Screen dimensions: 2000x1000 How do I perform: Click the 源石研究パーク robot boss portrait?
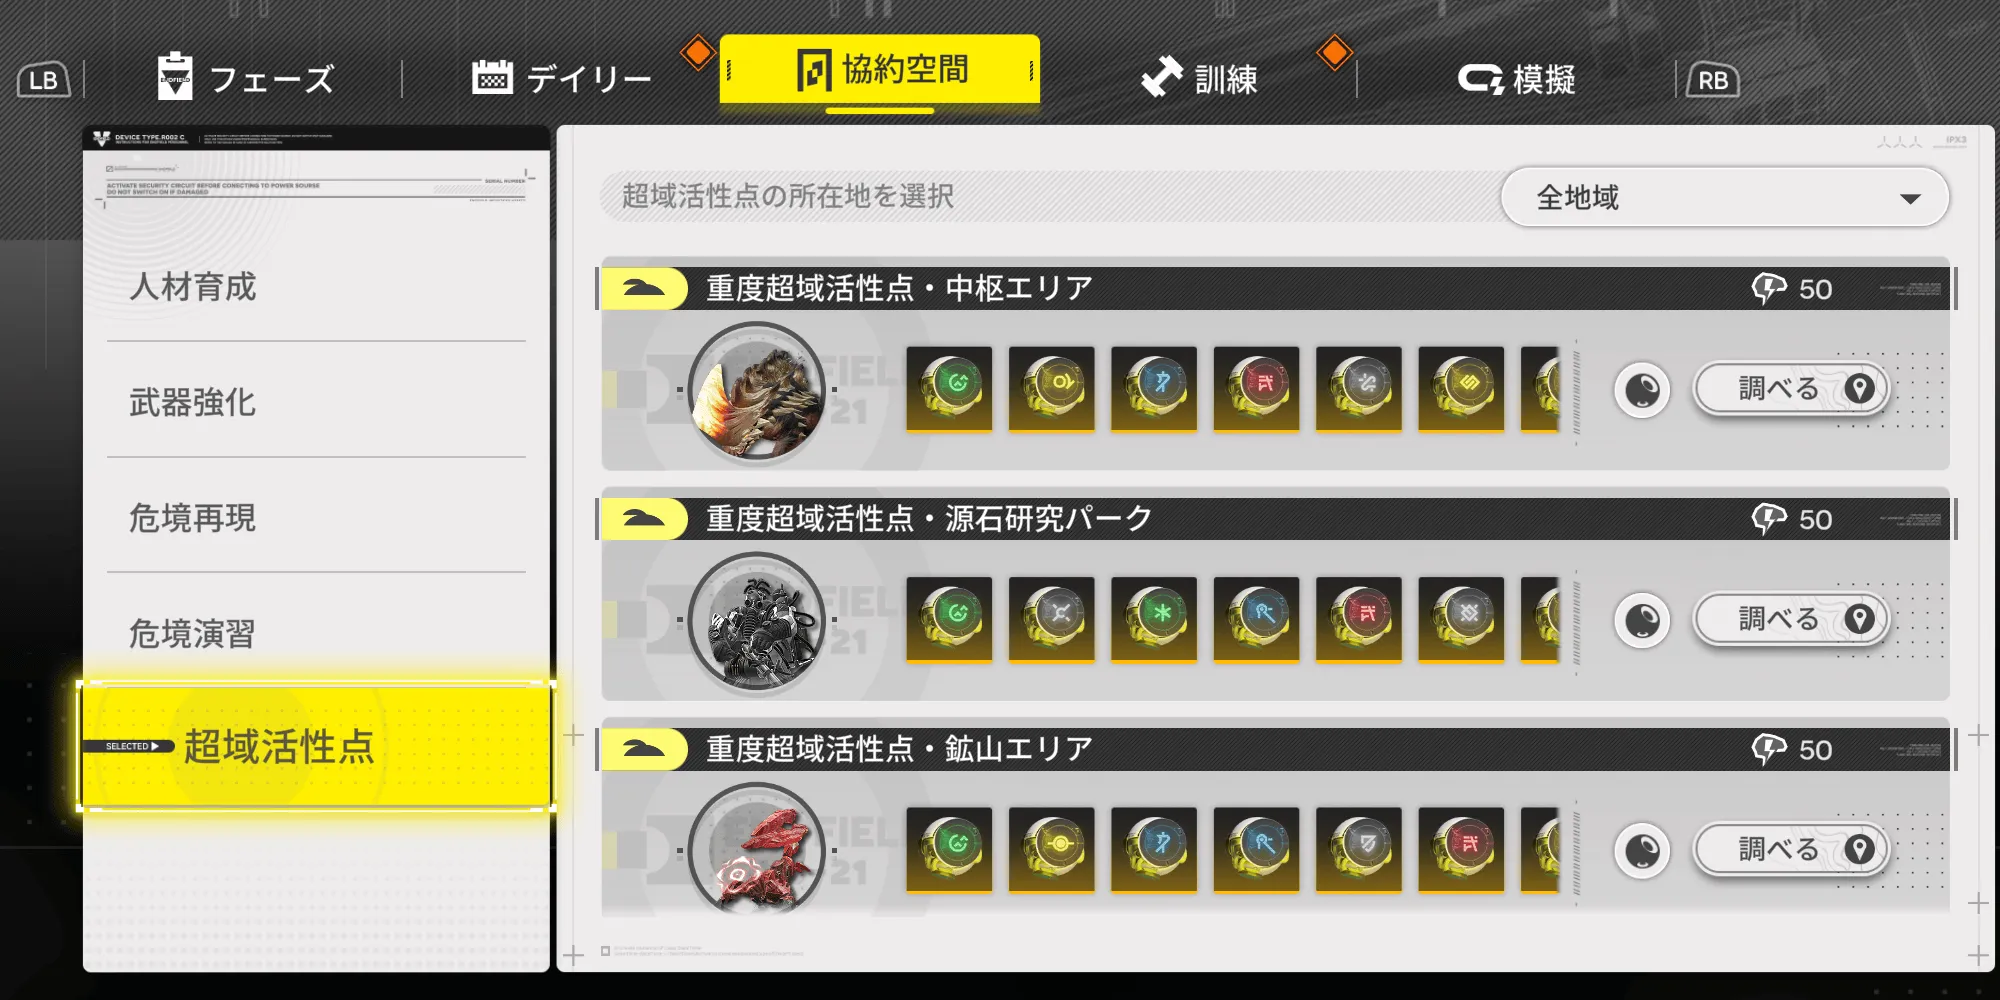click(757, 621)
